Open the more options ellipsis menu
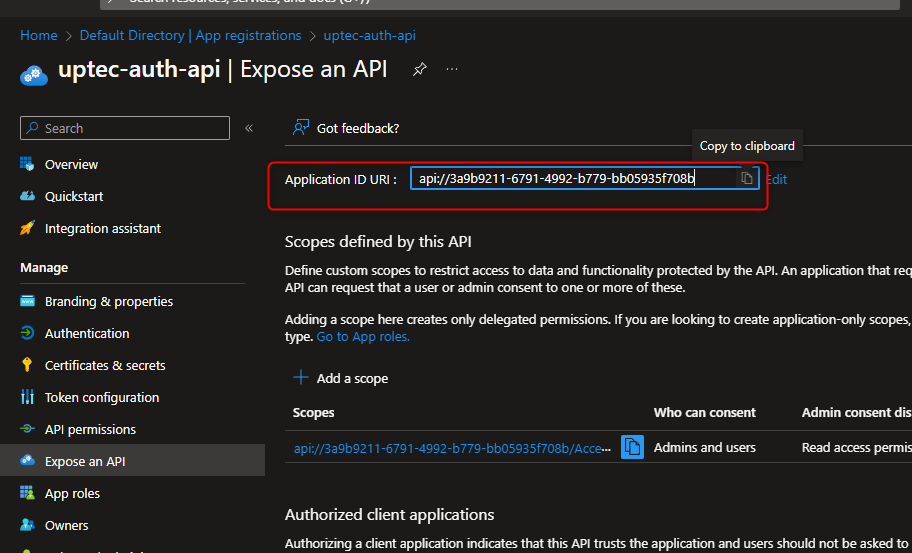Viewport: 912px width, 553px height. point(452,70)
